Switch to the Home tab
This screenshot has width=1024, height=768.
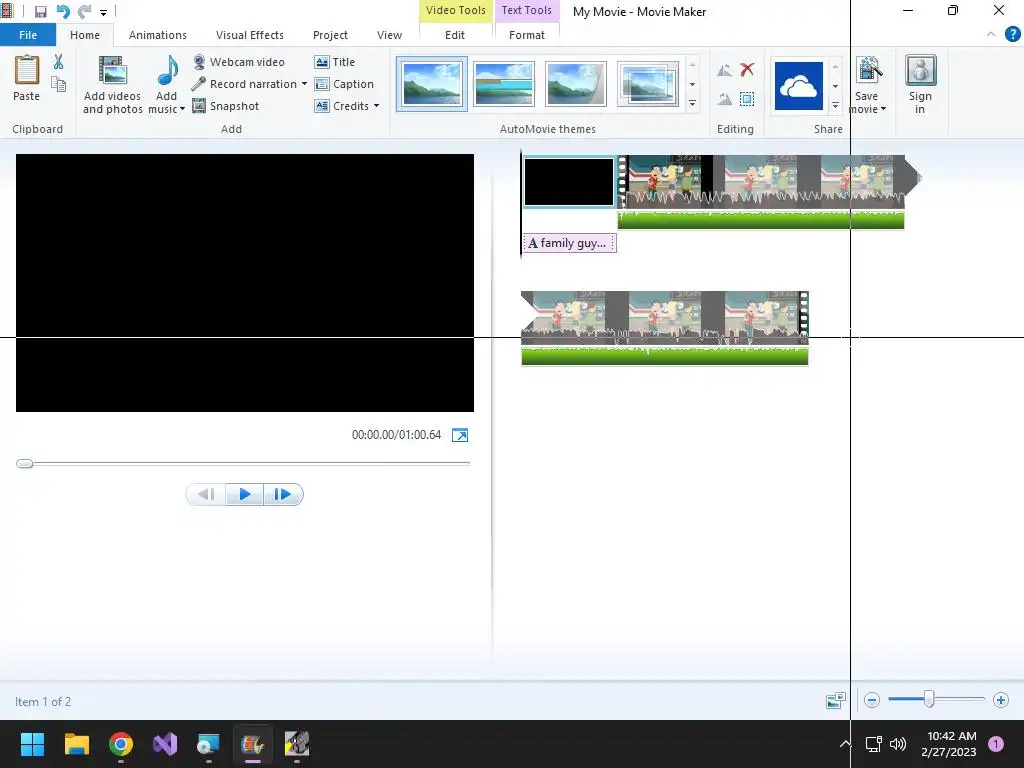click(85, 35)
